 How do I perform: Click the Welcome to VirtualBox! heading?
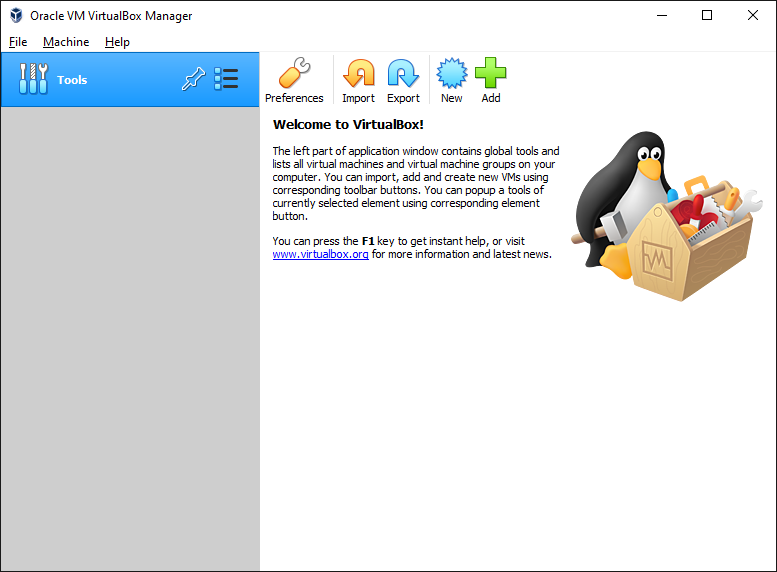coord(348,124)
